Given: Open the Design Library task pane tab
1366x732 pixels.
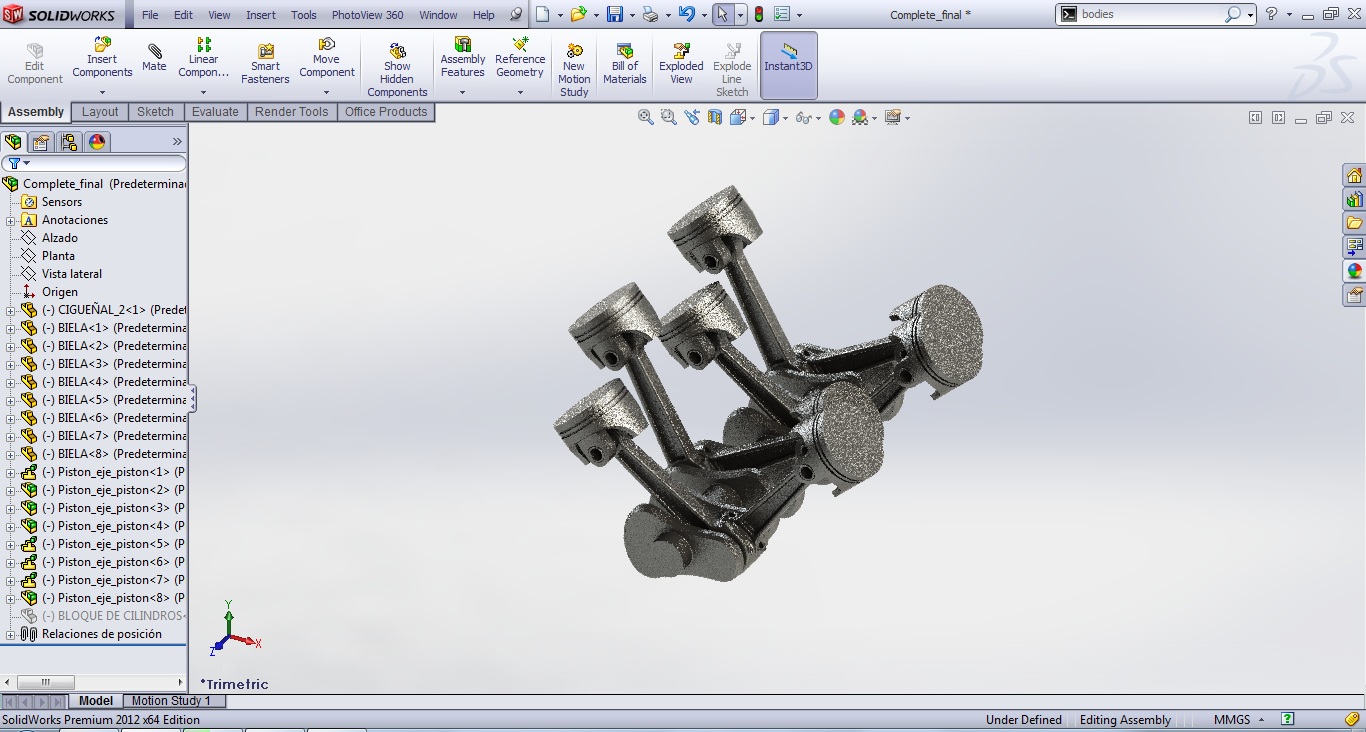Looking at the screenshot, I should [x=1354, y=199].
